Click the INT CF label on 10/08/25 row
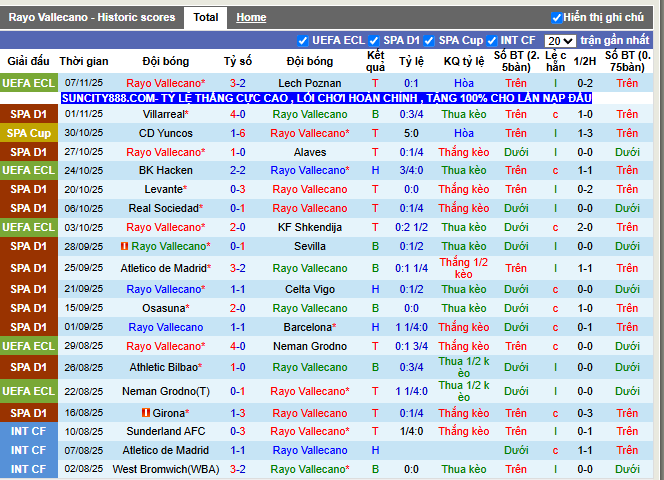 coord(28,431)
